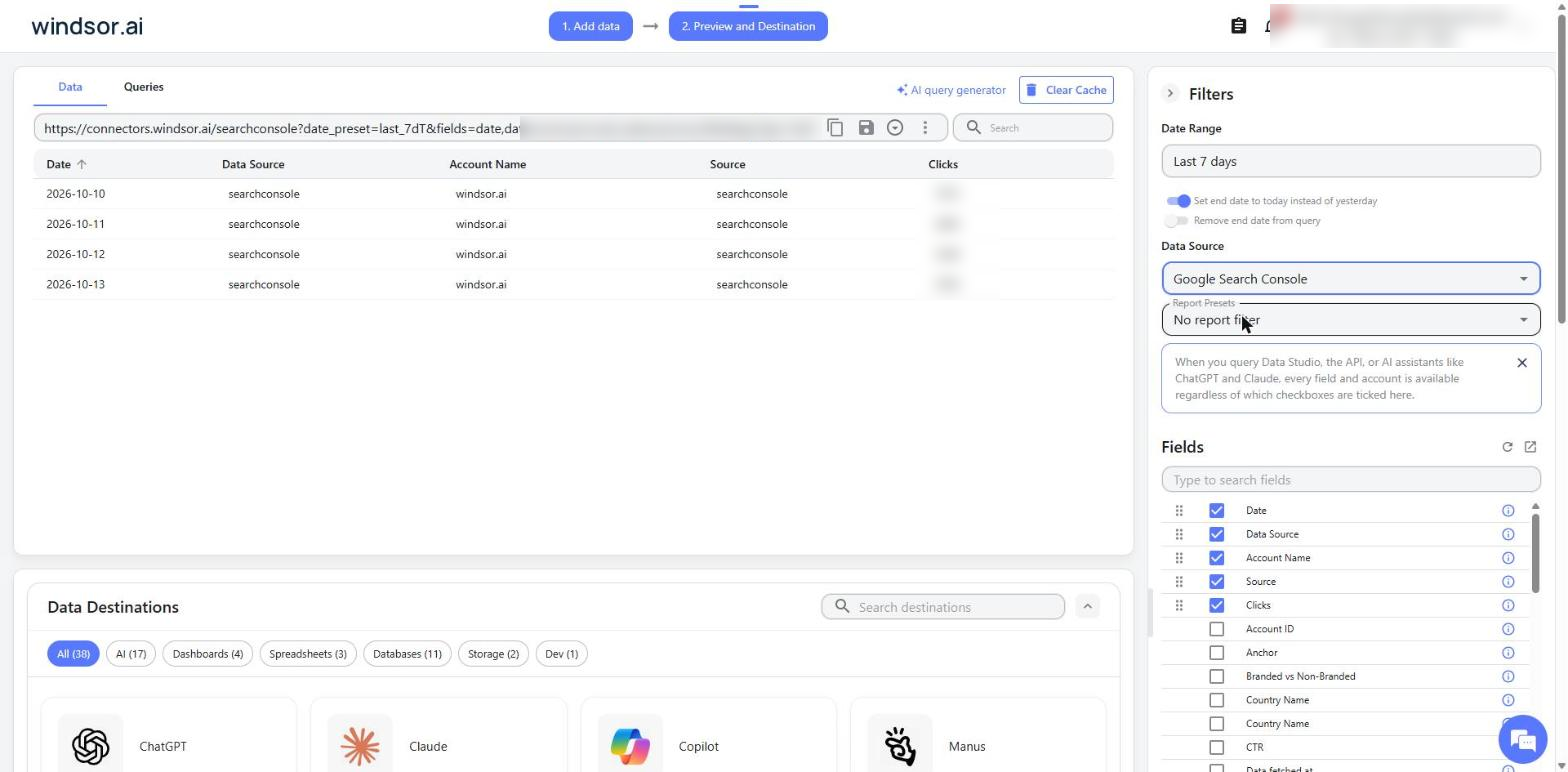The height and width of the screenshot is (772, 1568).
Task: Click the clipboard icon in top header
Action: [x=1238, y=26]
